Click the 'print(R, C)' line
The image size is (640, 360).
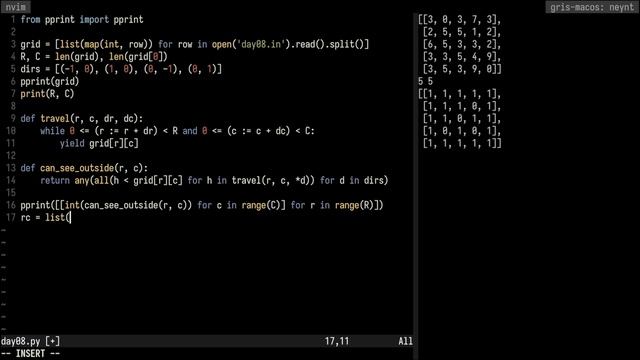(x=47, y=94)
